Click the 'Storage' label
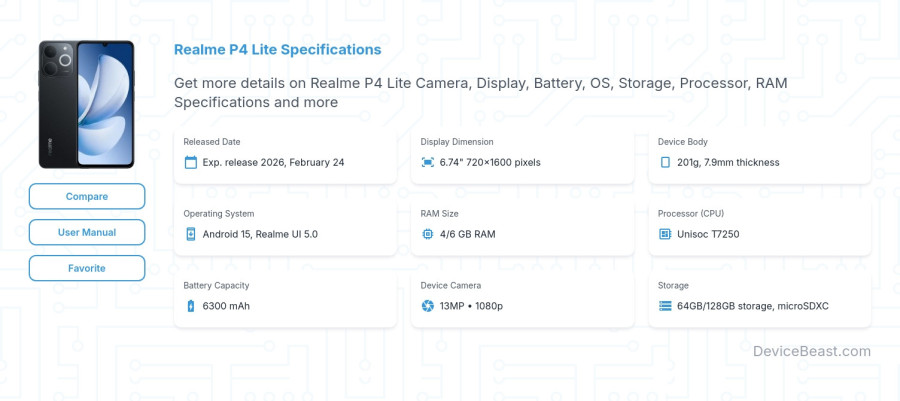The height and width of the screenshot is (401, 900). 673,285
